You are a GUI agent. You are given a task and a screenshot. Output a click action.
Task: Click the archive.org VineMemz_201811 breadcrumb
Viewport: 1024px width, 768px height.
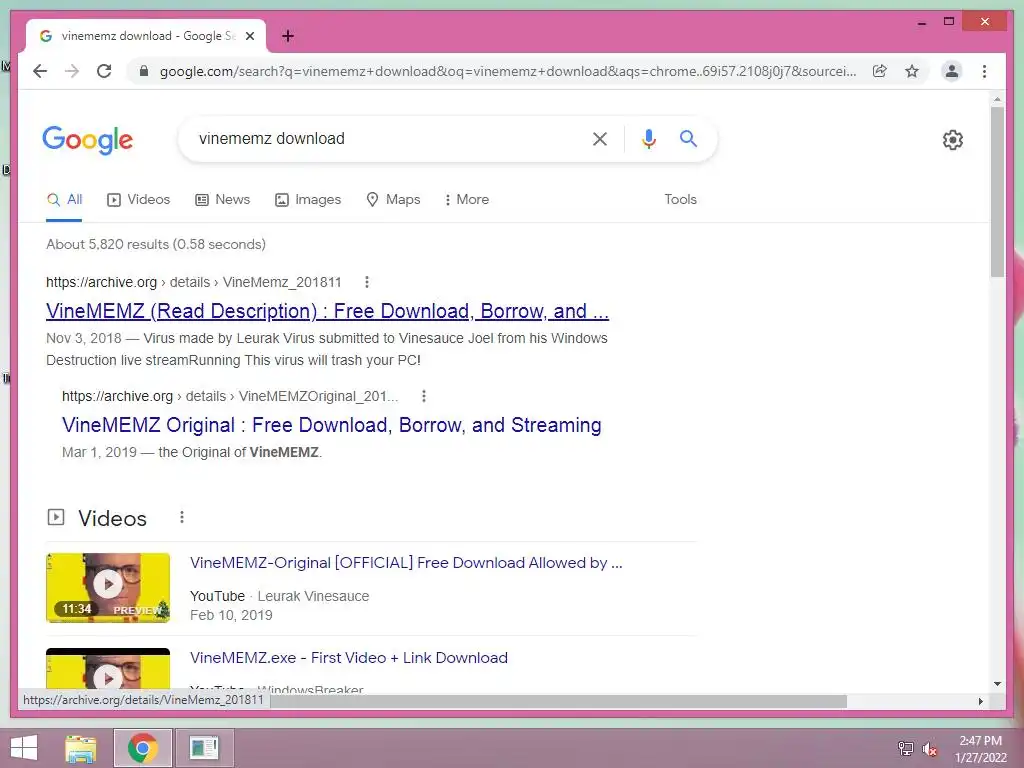193,282
